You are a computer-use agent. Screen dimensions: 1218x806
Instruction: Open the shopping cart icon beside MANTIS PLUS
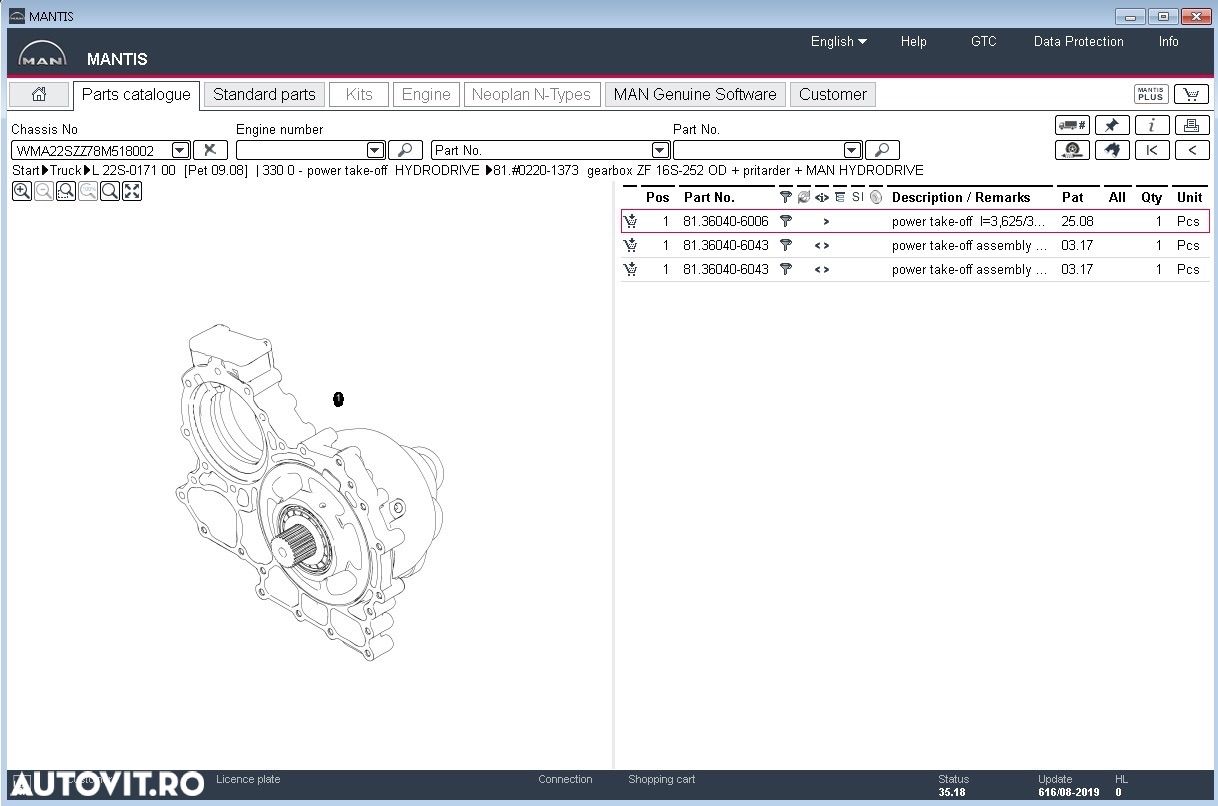pos(1191,95)
